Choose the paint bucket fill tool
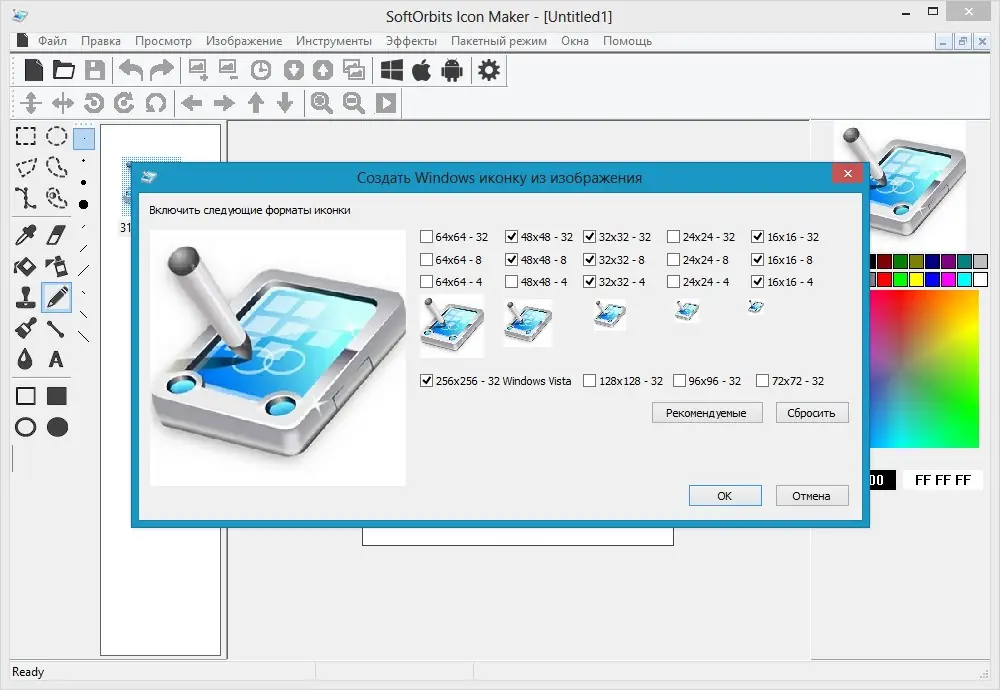The image size is (1000, 690). (26, 266)
